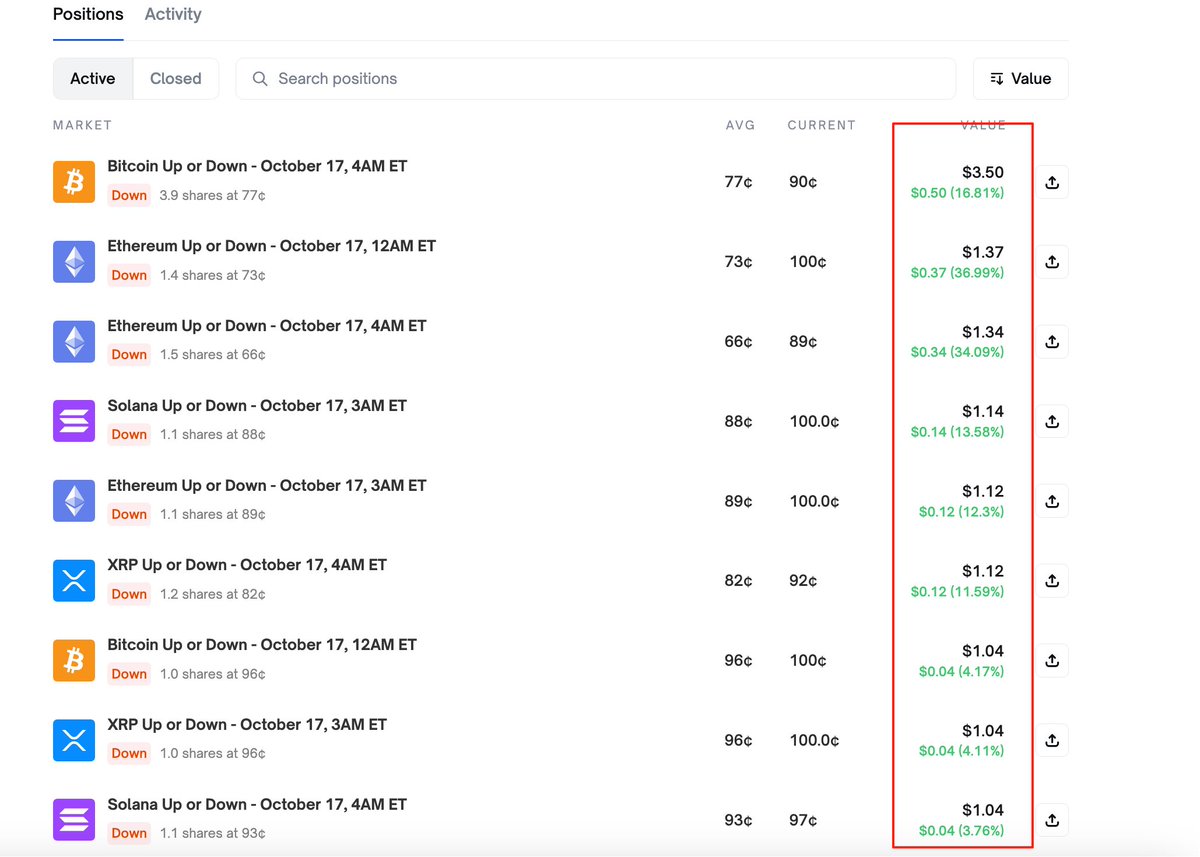Open the Positions tab
This screenshot has width=1200, height=857.
point(88,15)
